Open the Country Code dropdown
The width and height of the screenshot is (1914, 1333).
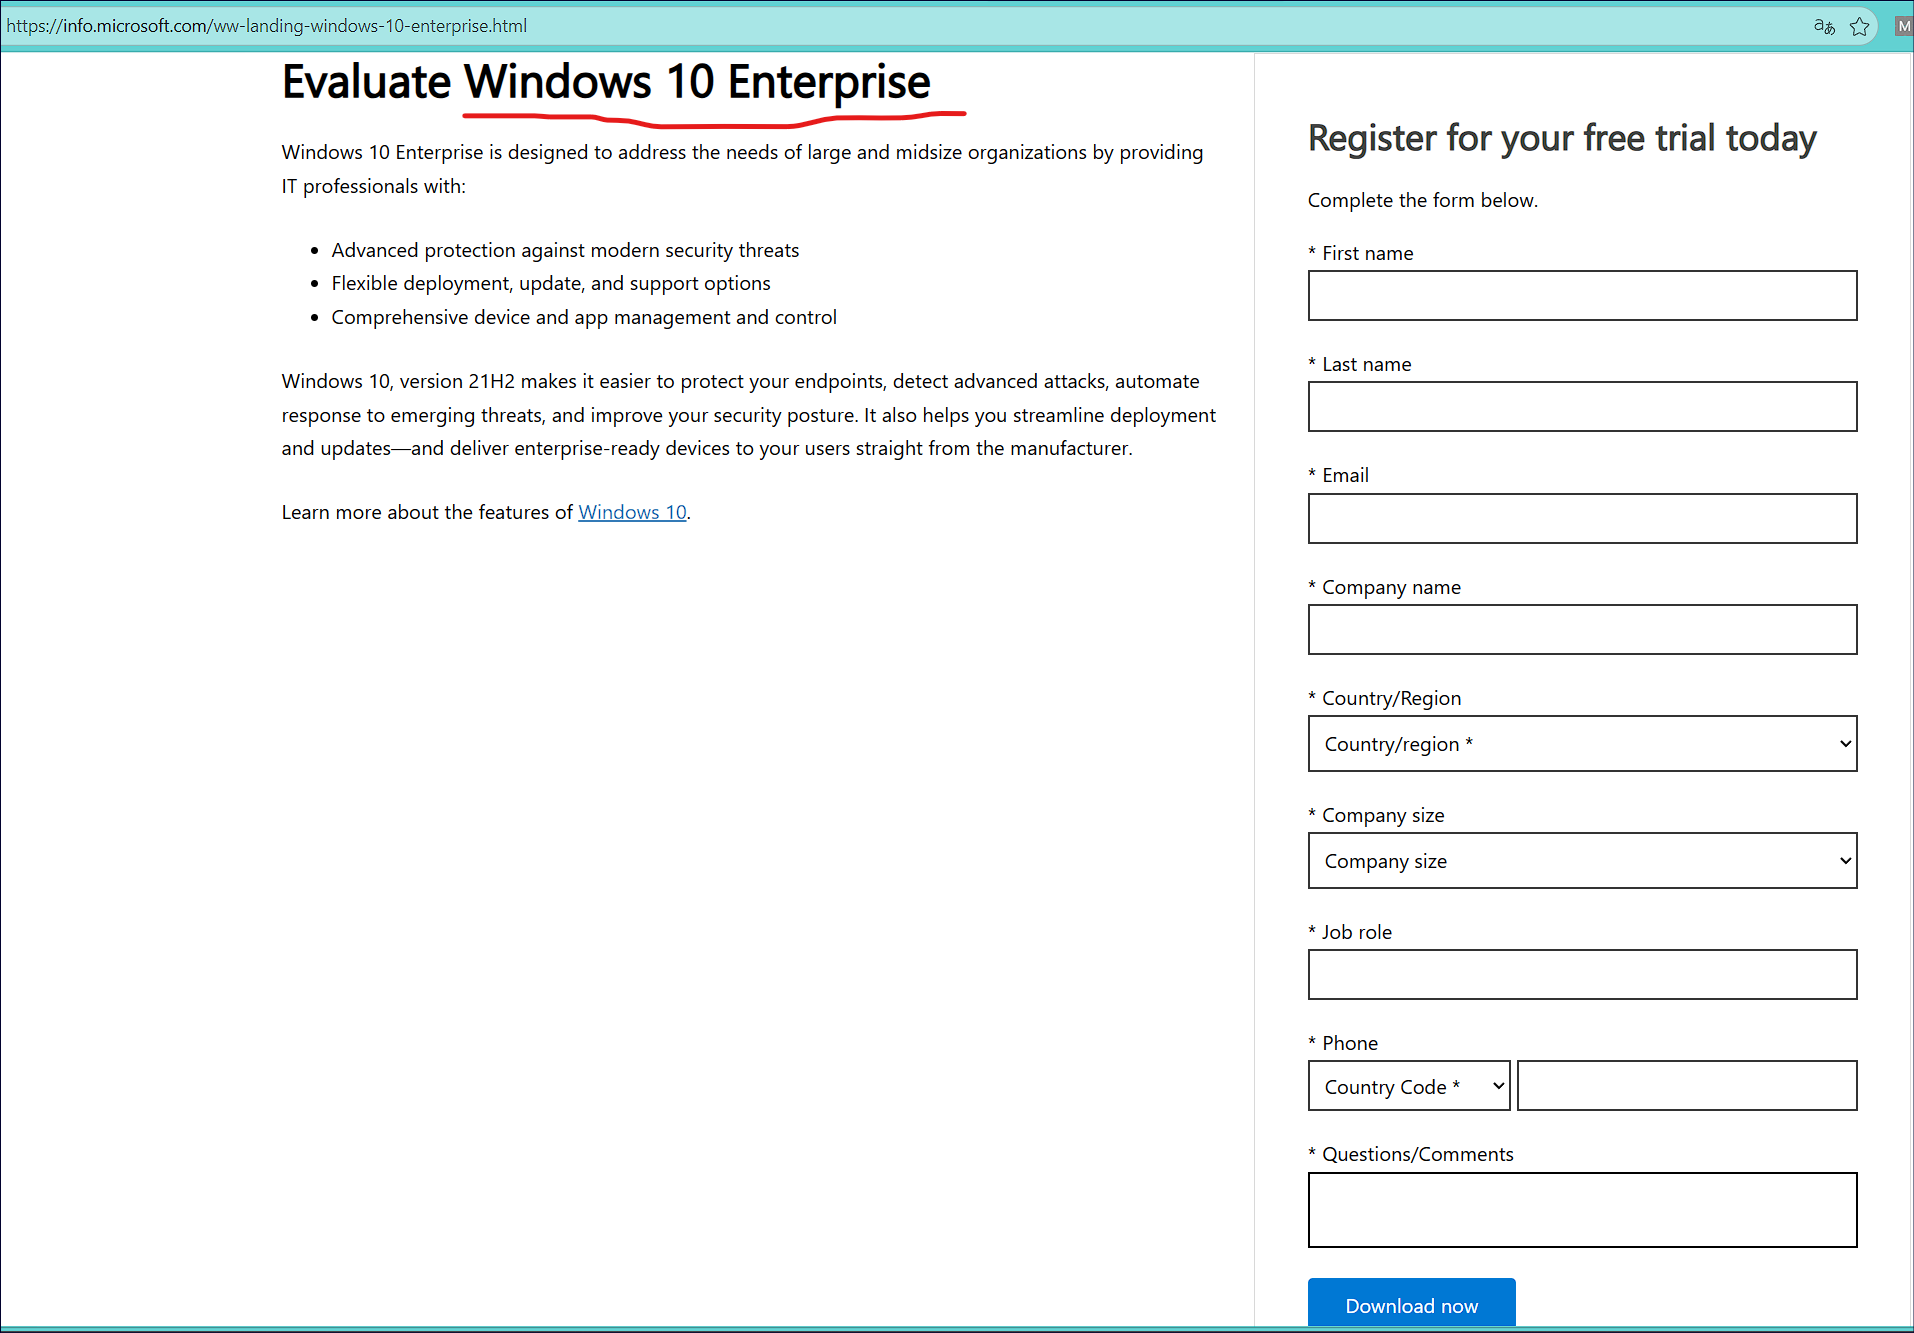tap(1409, 1086)
